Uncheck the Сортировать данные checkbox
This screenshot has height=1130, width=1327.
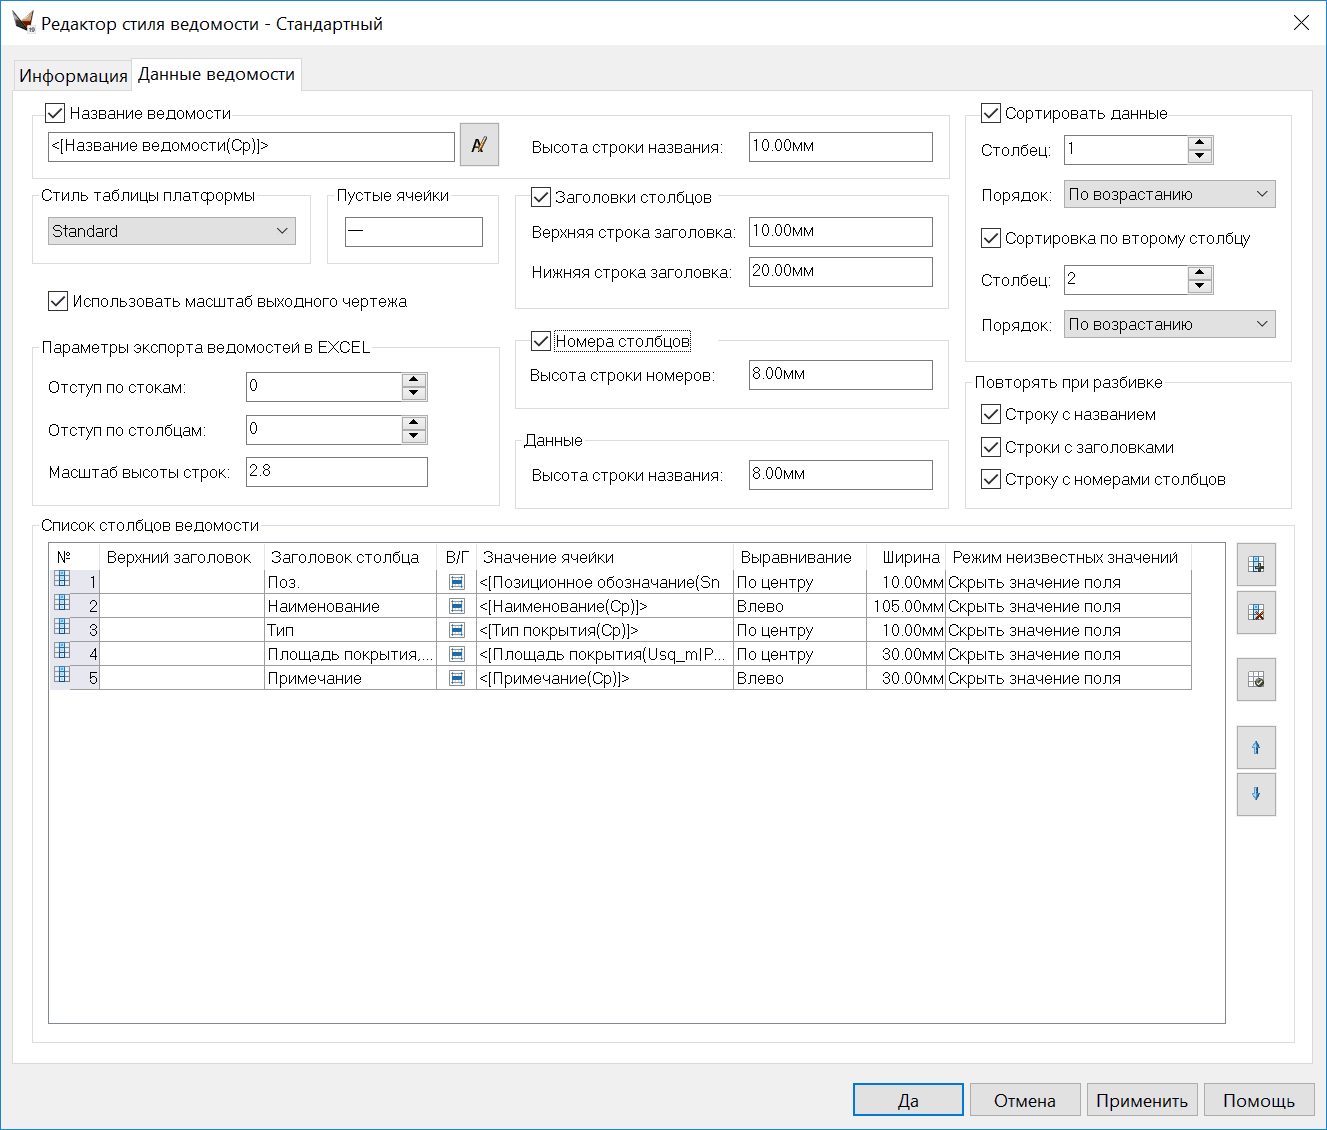click(x=991, y=114)
